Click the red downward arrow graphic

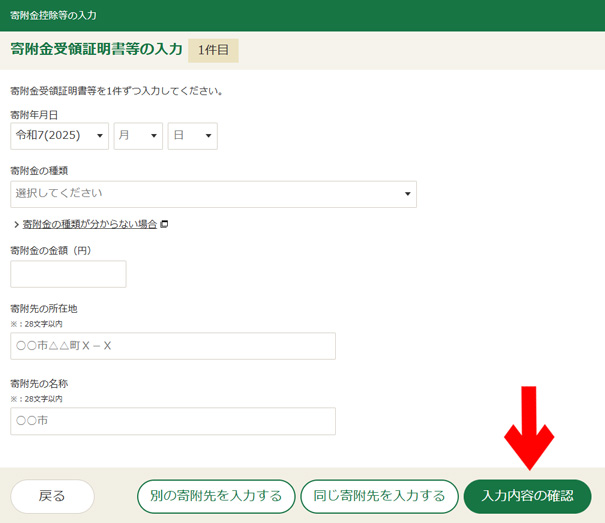point(529,427)
